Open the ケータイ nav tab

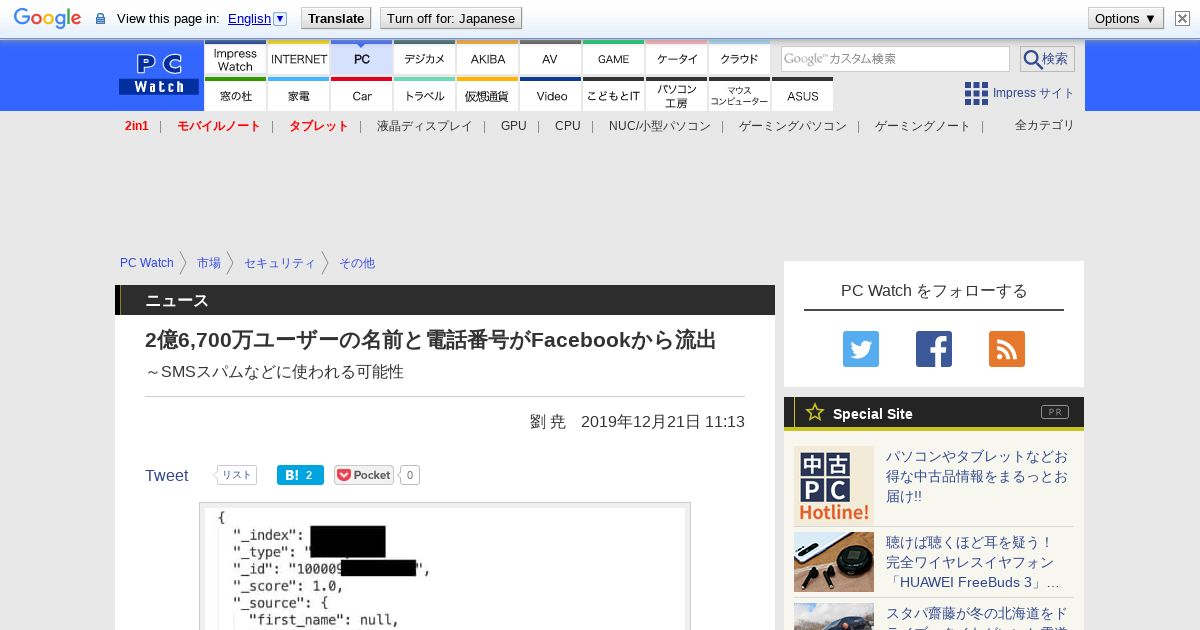pos(677,59)
